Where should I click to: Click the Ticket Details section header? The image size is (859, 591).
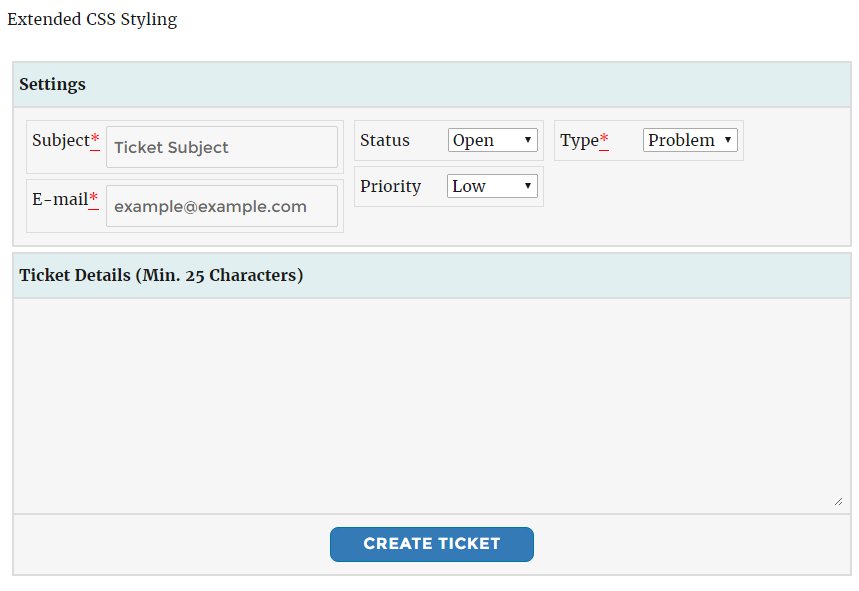tap(161, 275)
